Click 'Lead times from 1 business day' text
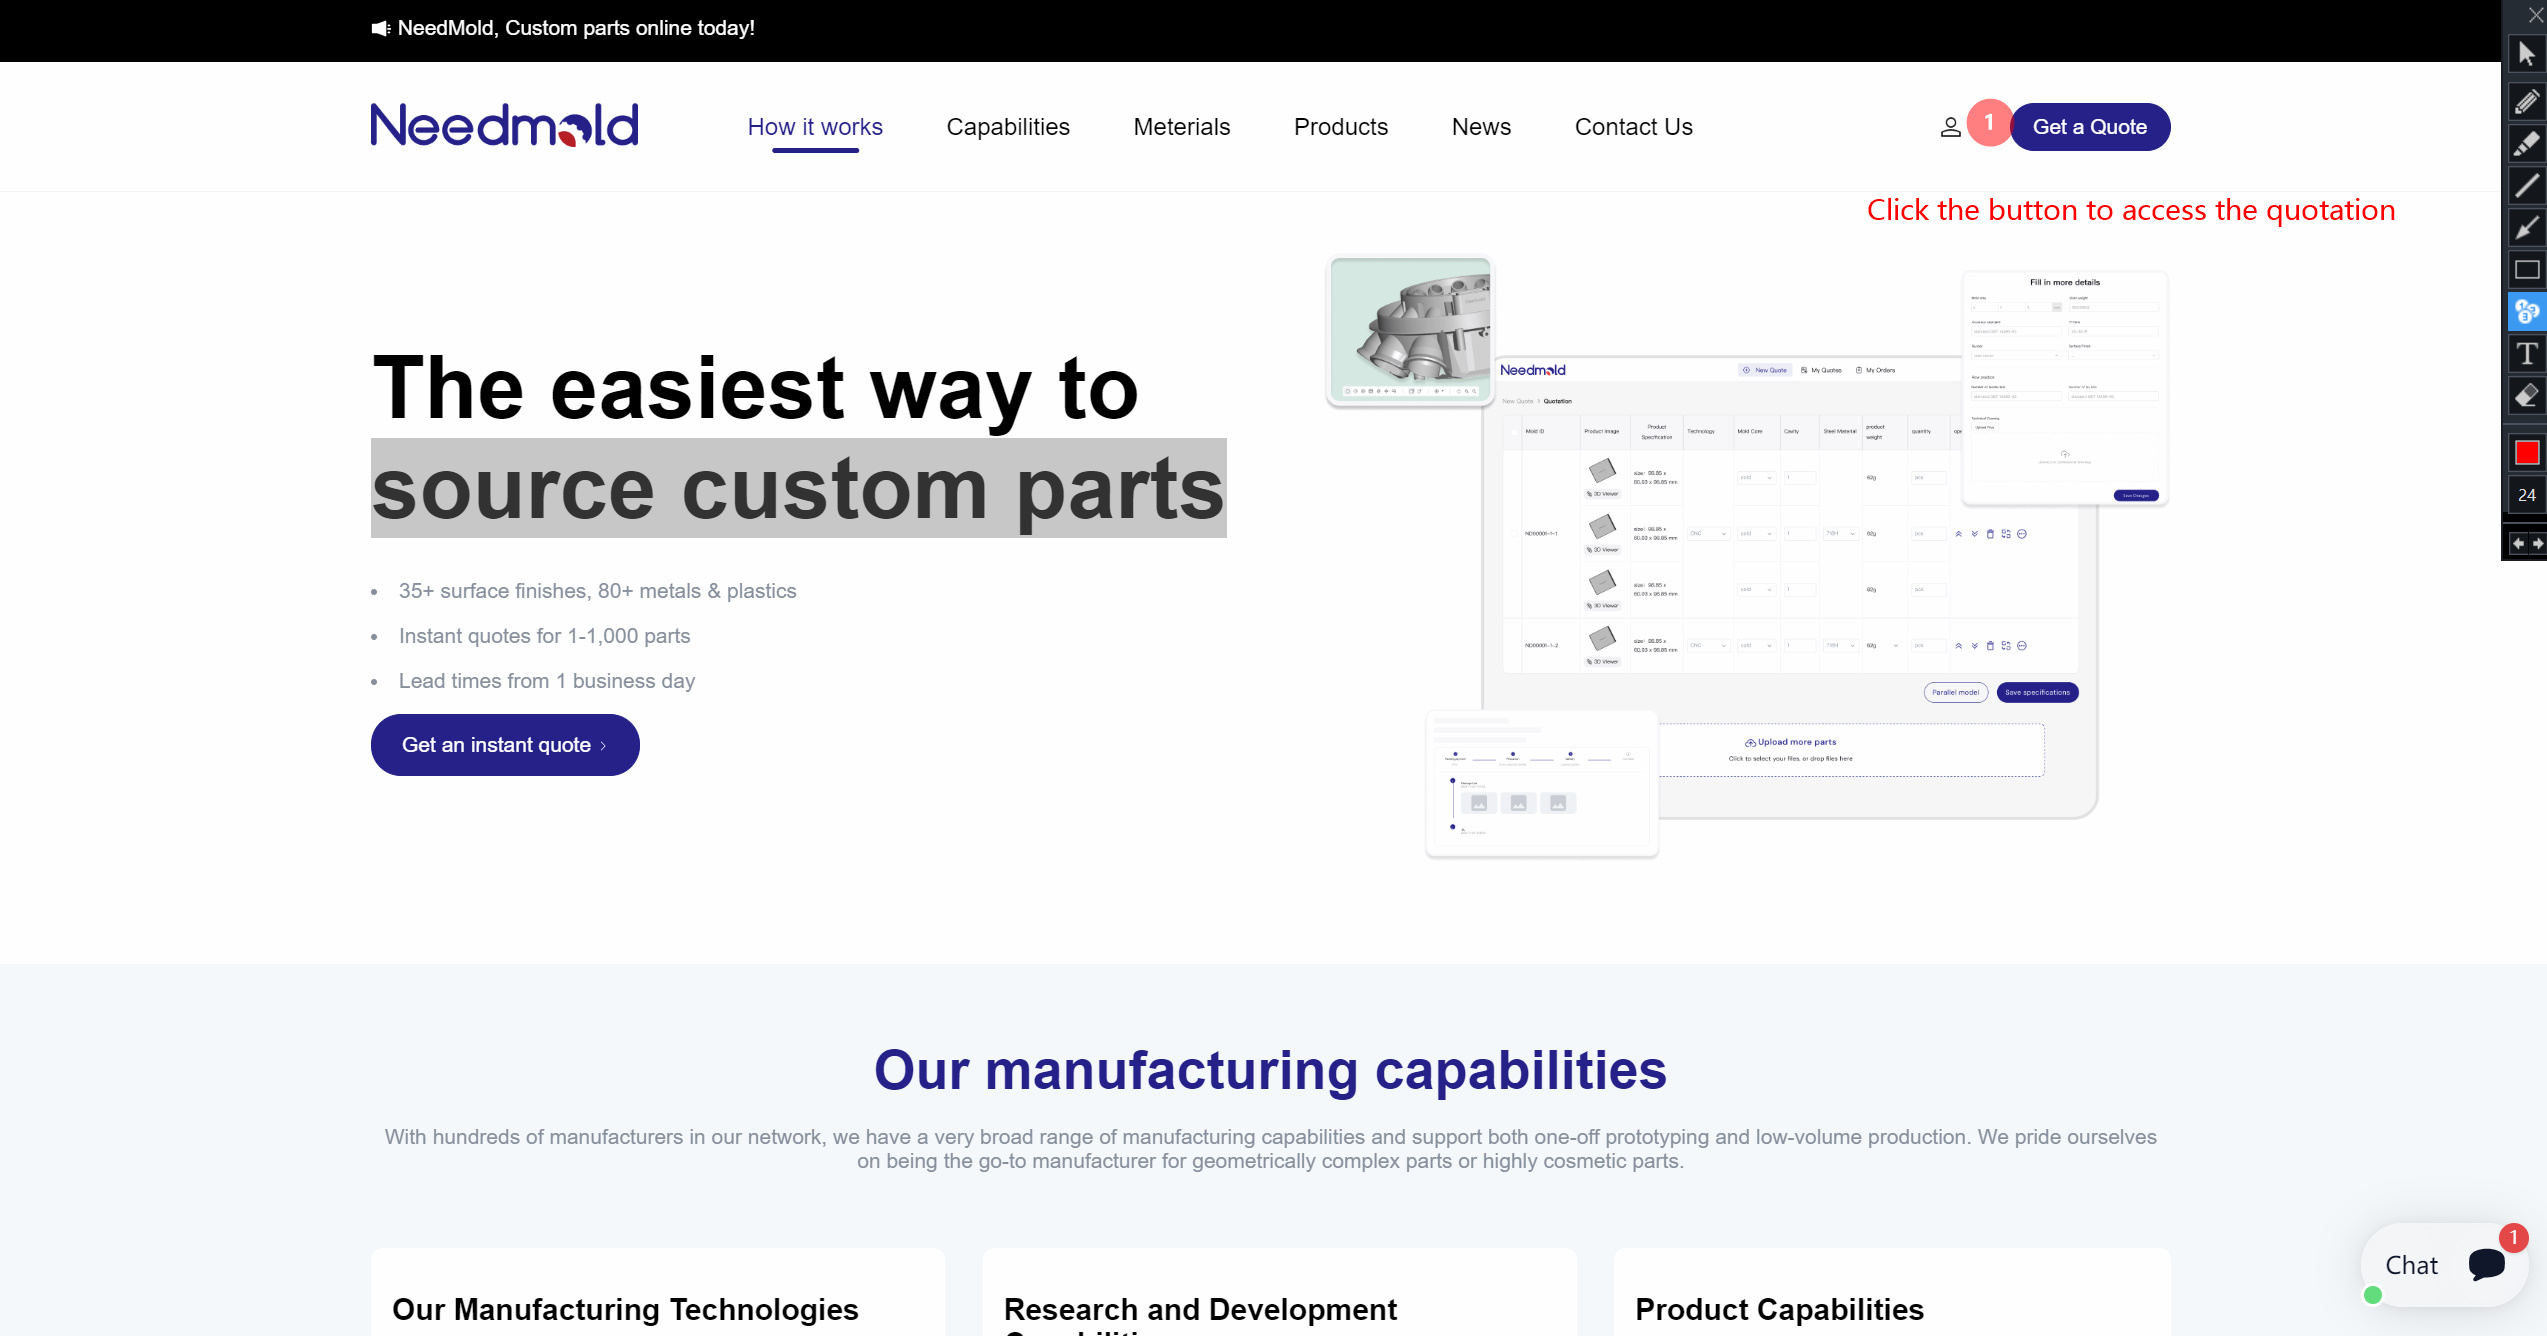Image resolution: width=2547 pixels, height=1336 pixels. pos(547,681)
